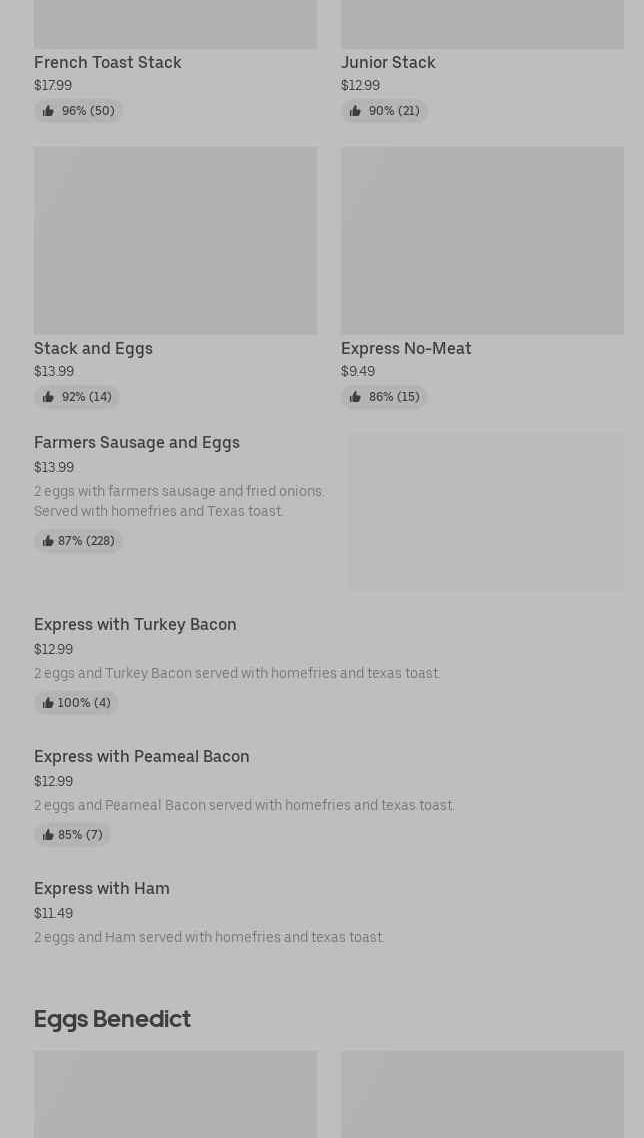Click thumbs-up icon for Express with Peameal Bacon
This screenshot has height=1138, width=644.
click(48, 835)
